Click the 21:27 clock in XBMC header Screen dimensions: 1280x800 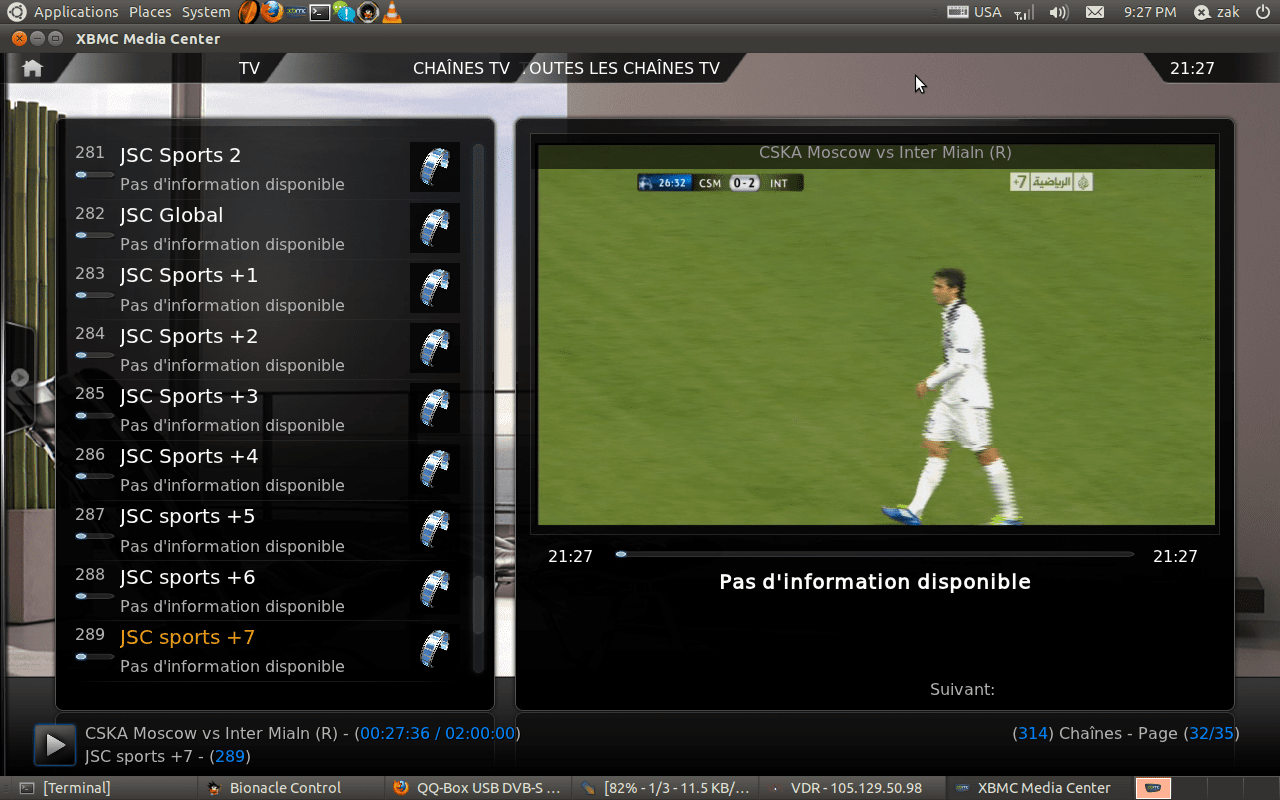1192,68
